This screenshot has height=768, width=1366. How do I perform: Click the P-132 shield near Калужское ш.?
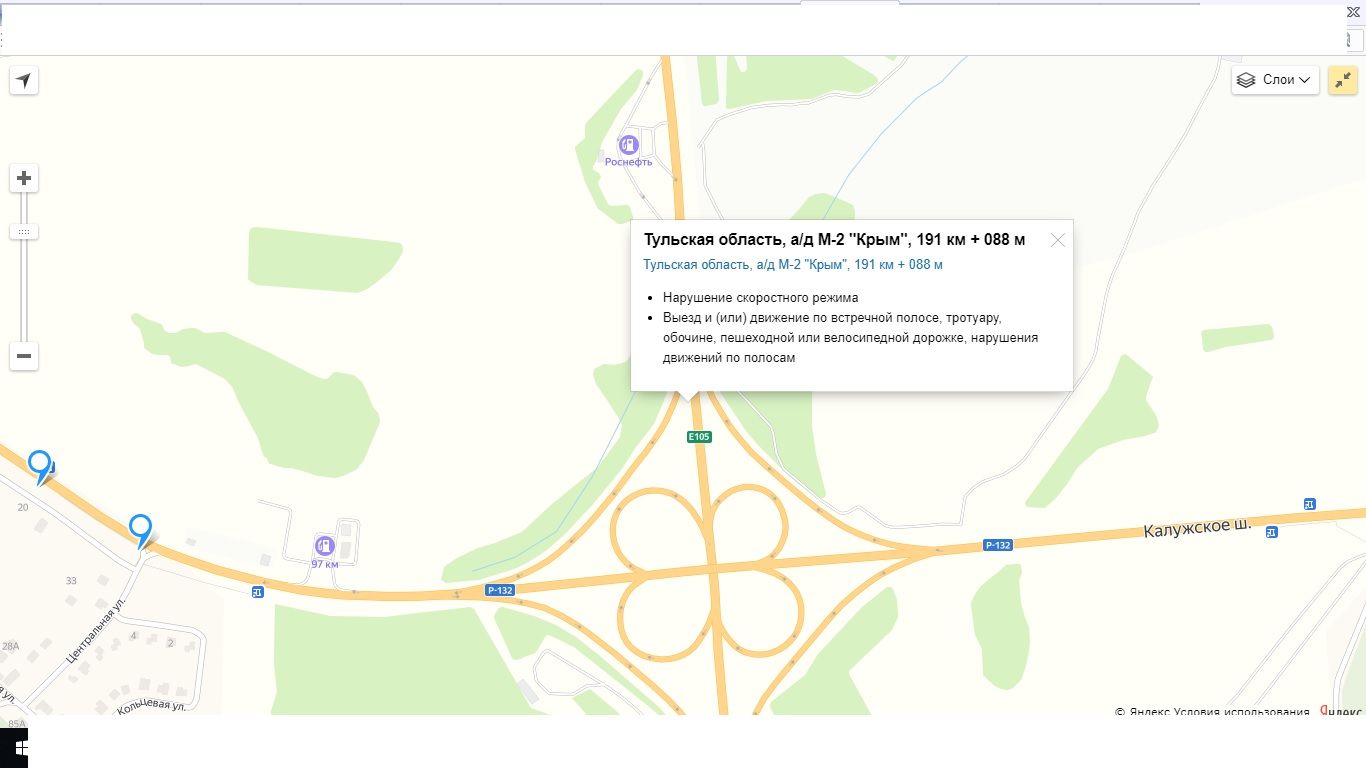pos(998,545)
